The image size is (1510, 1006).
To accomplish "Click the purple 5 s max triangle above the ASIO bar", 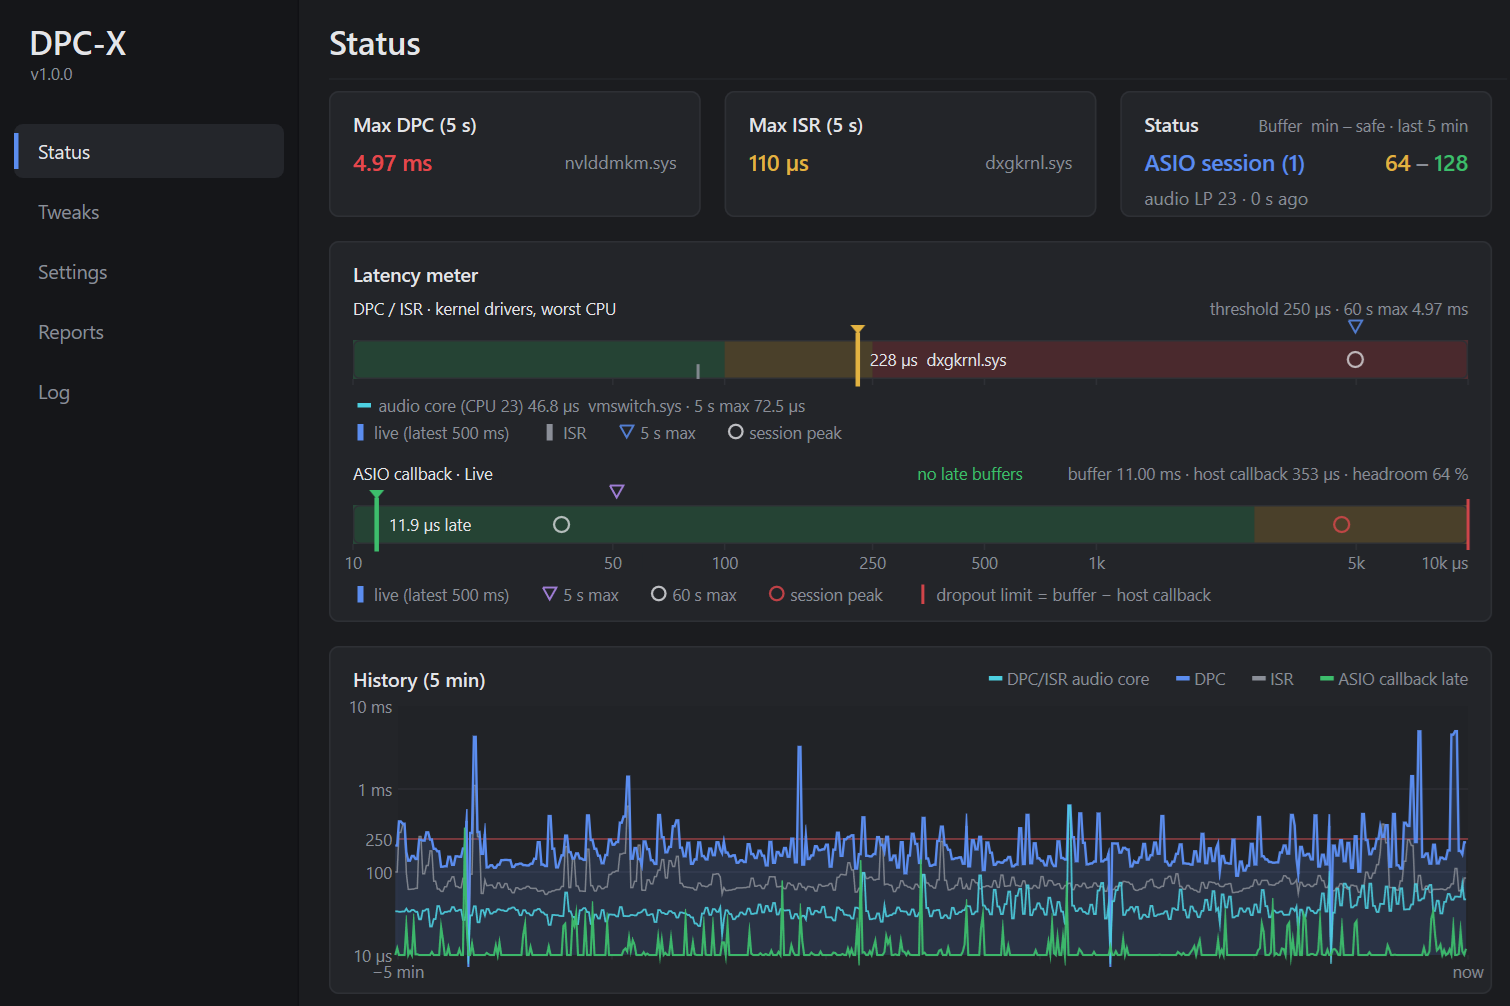I will (617, 491).
